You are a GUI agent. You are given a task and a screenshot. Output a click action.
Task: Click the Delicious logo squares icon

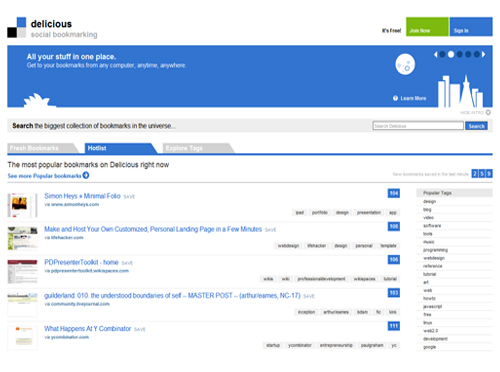point(17,27)
